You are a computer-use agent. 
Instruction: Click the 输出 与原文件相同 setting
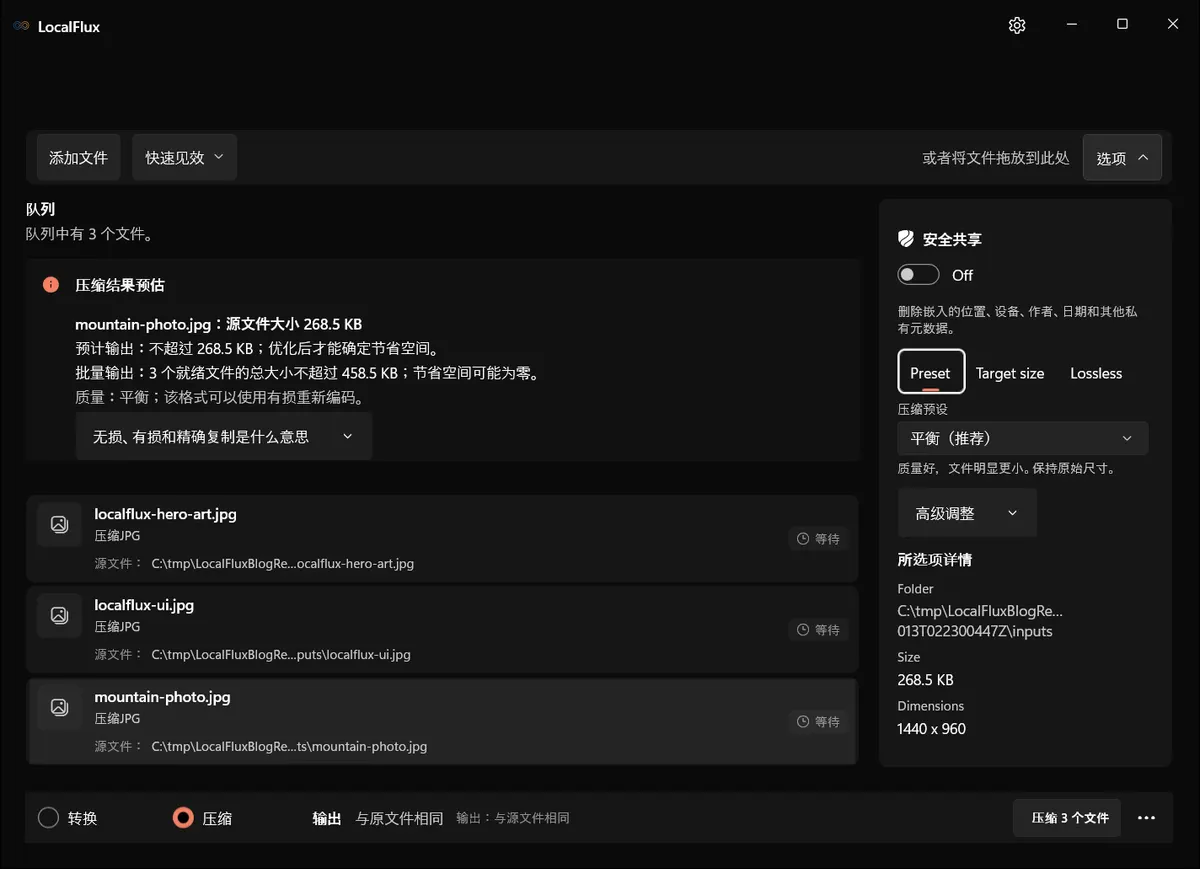point(378,818)
